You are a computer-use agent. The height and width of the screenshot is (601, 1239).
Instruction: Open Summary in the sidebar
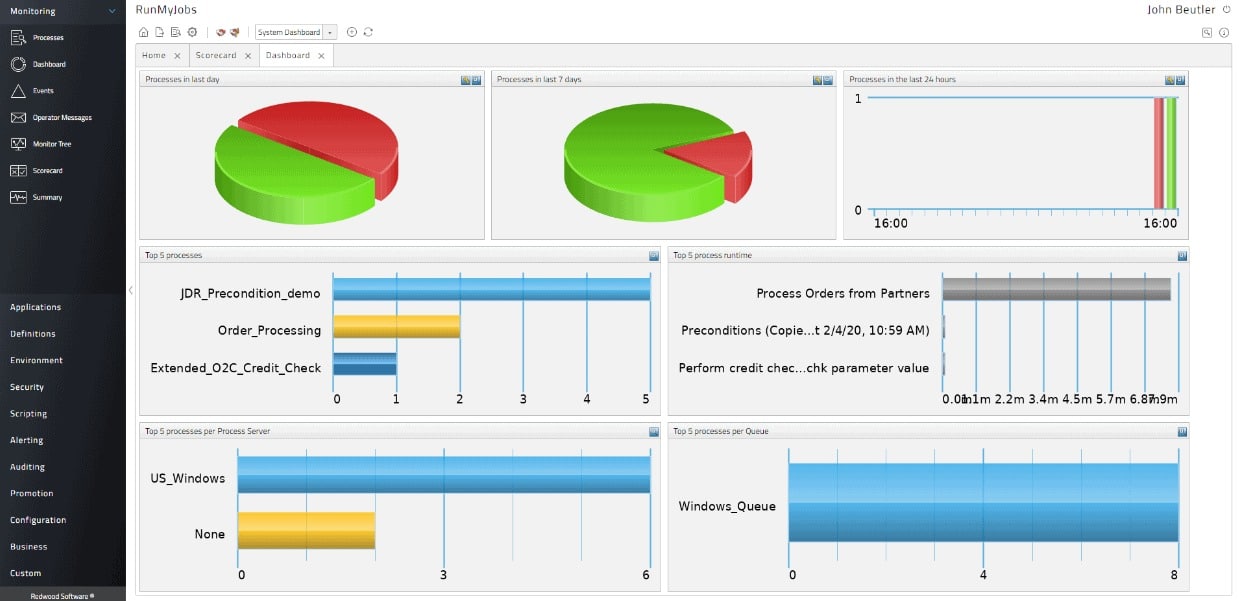[36, 197]
